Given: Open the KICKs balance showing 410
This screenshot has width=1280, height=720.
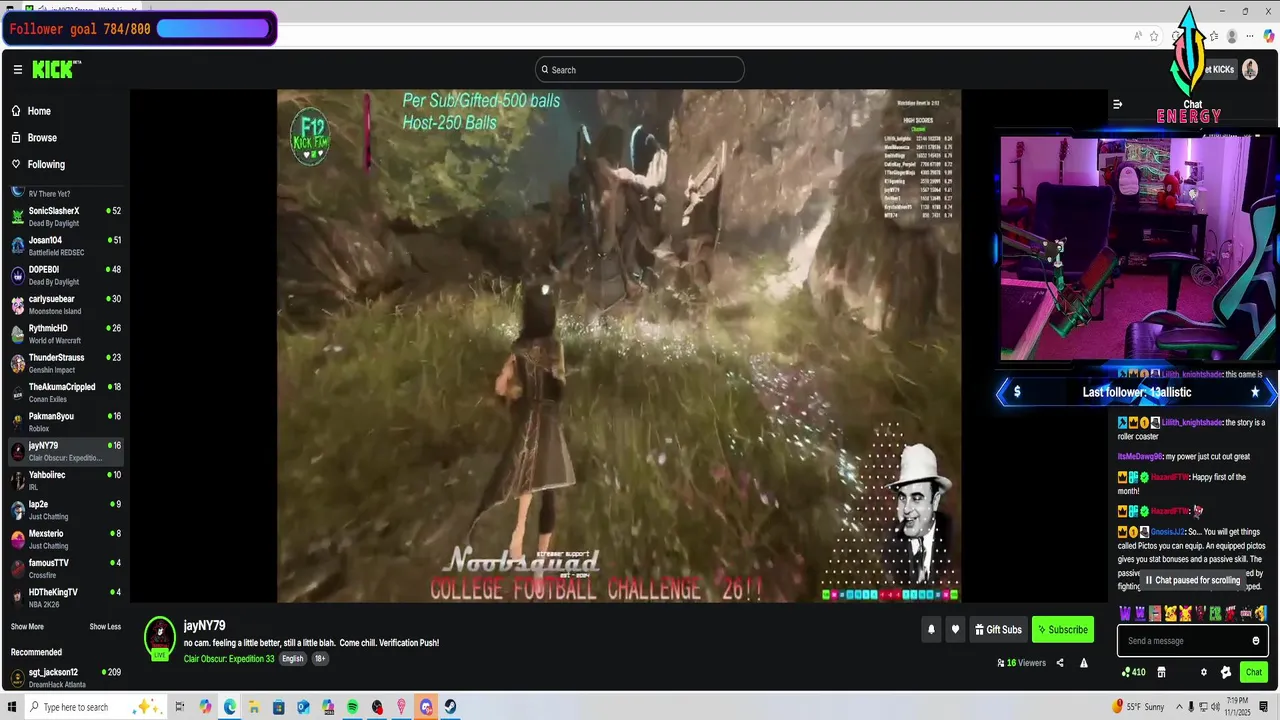Looking at the screenshot, I should coord(1134,673).
